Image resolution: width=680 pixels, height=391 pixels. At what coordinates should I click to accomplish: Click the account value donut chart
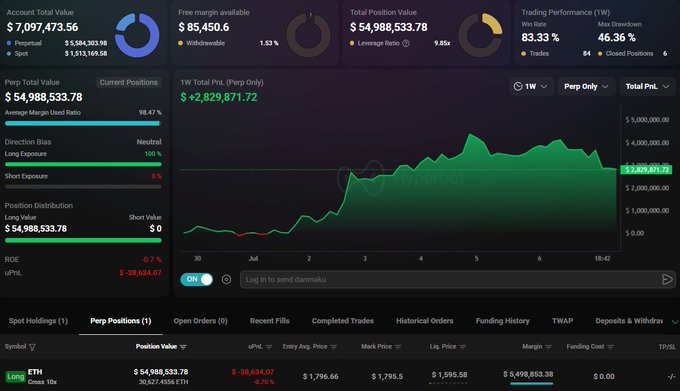click(137, 35)
